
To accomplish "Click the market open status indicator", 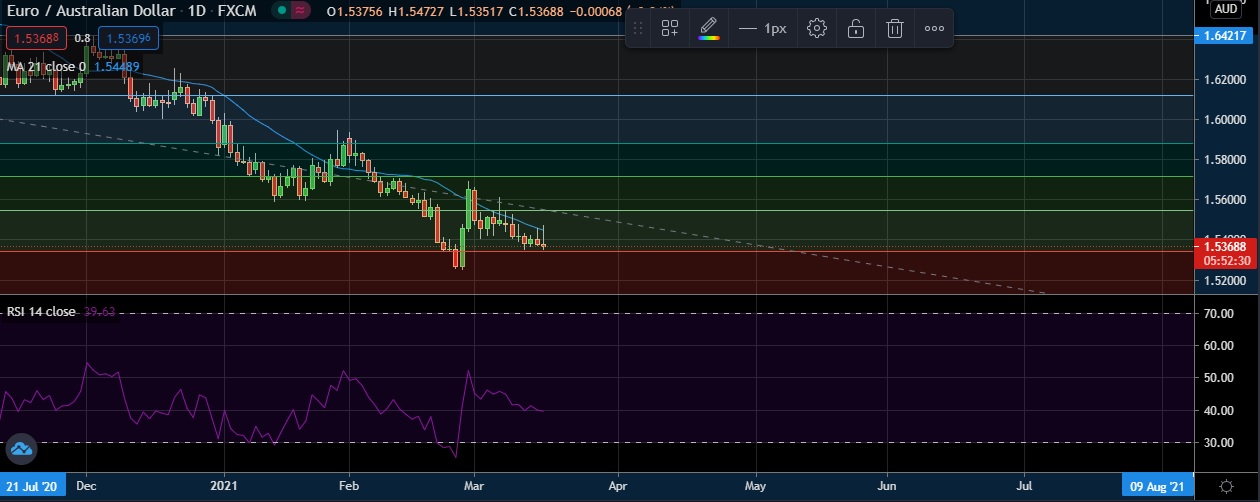I will pyautogui.click(x=283, y=10).
